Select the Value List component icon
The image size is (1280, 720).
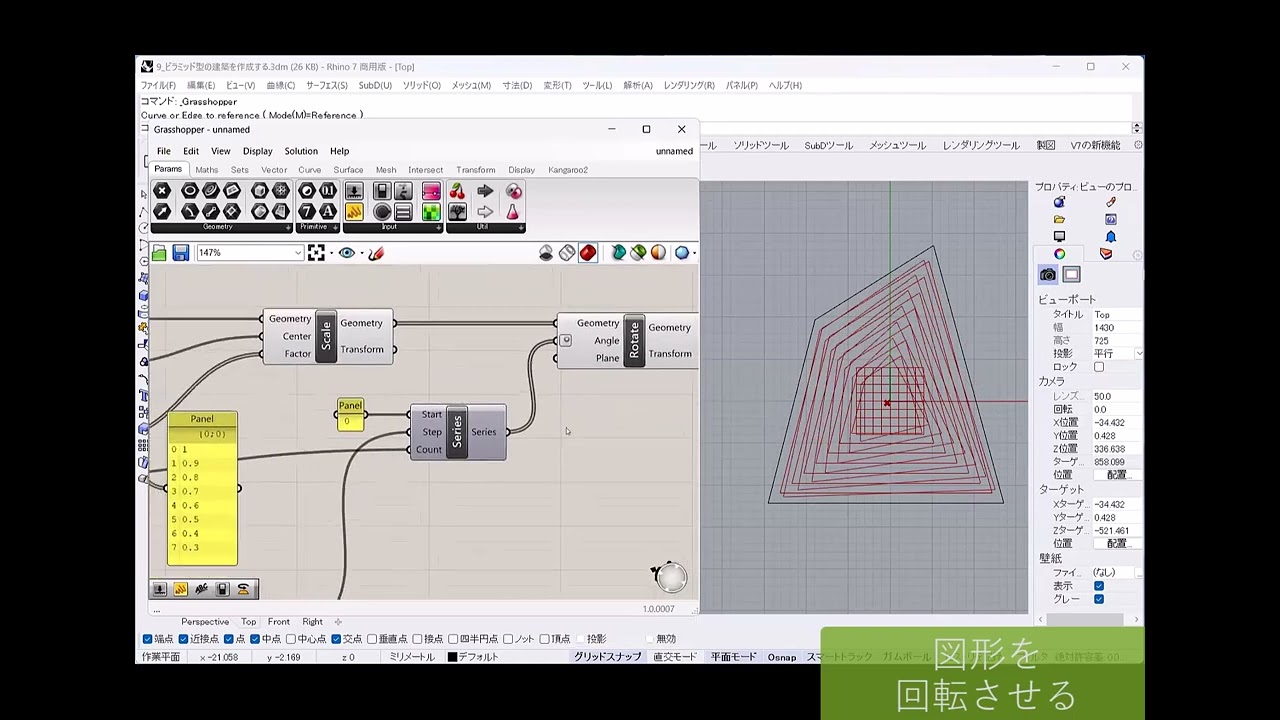pos(403,212)
